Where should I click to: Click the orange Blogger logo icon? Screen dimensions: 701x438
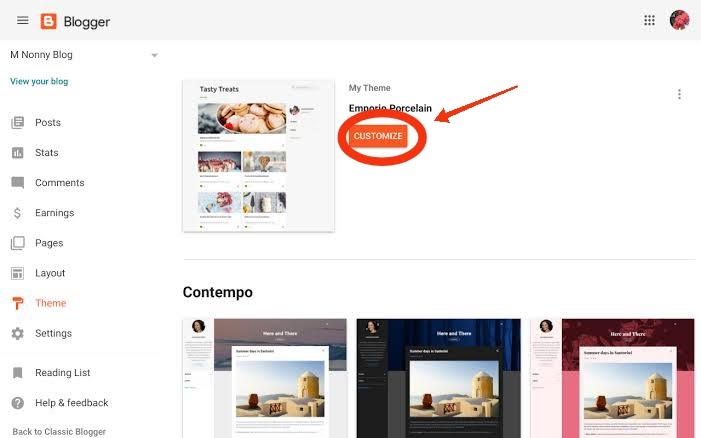(49, 21)
